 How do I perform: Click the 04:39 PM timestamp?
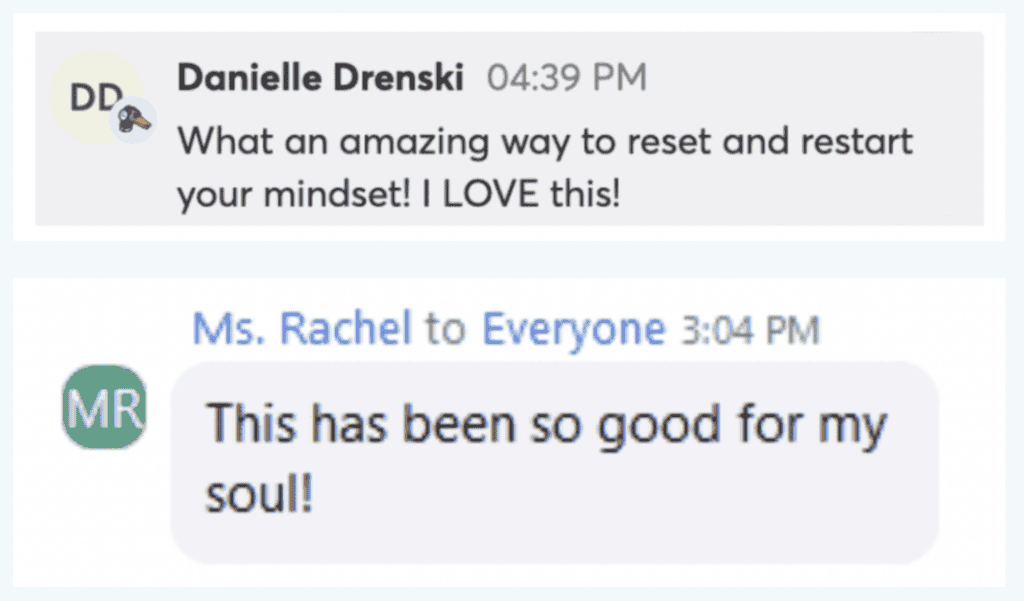point(566,78)
